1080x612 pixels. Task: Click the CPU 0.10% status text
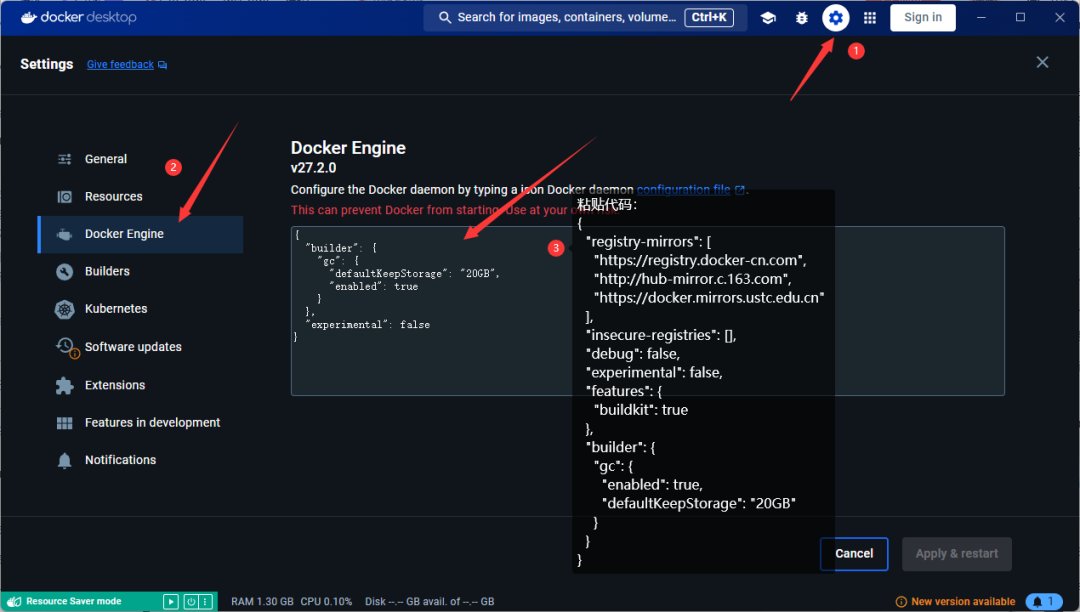[x=326, y=602]
